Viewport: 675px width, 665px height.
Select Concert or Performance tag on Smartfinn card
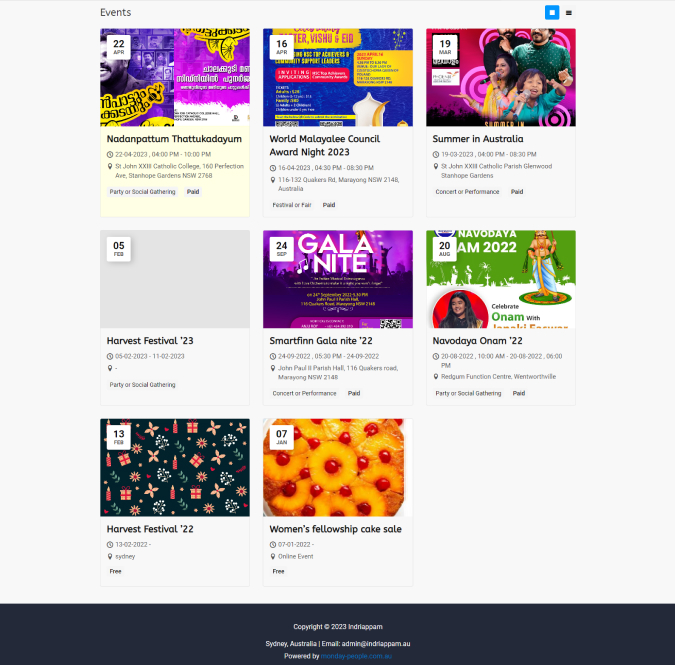pyautogui.click(x=304, y=393)
